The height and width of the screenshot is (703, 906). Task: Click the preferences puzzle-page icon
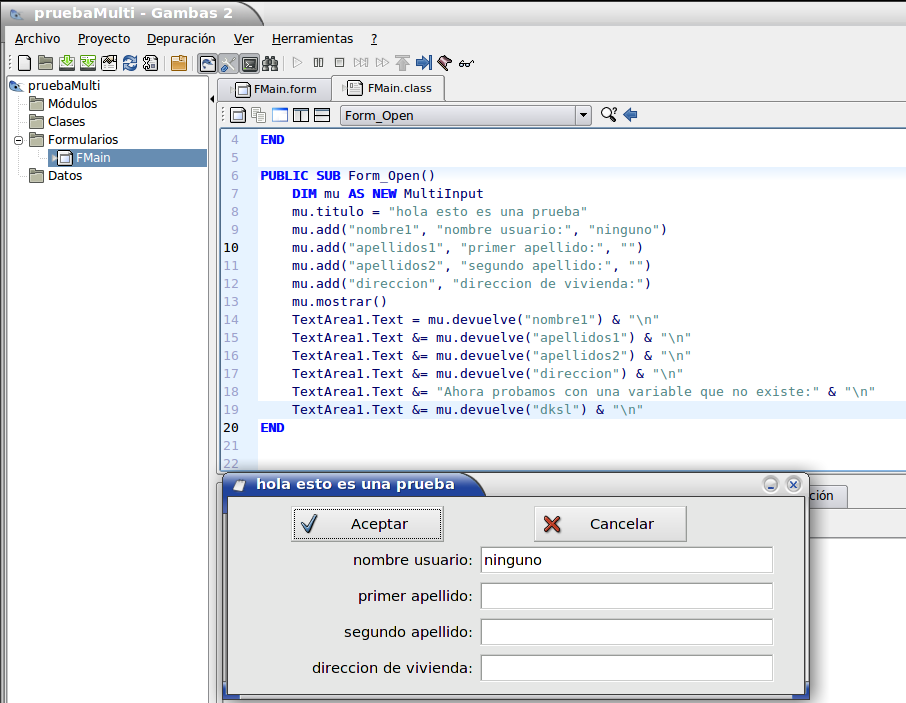(150, 63)
